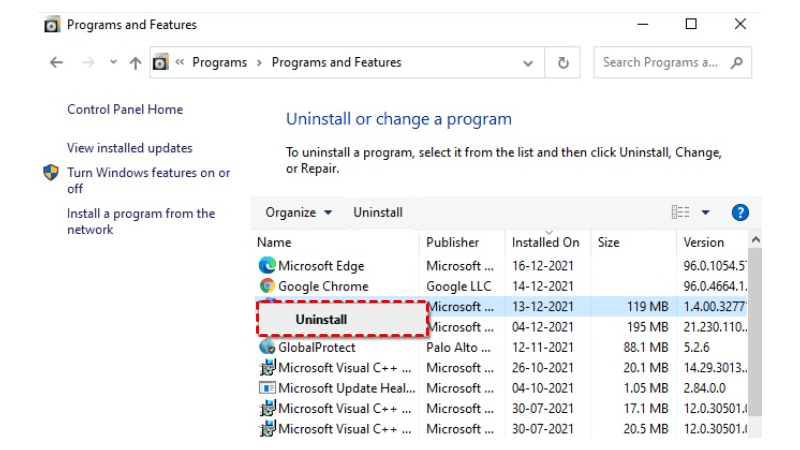Click the 195 MB size cell

[647, 327]
